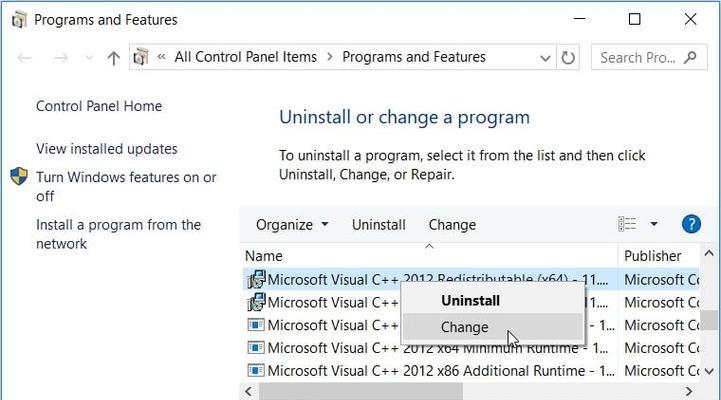The image size is (721, 400).
Task: Click the address bar Control Panel icon
Action: pyautogui.click(x=141, y=57)
